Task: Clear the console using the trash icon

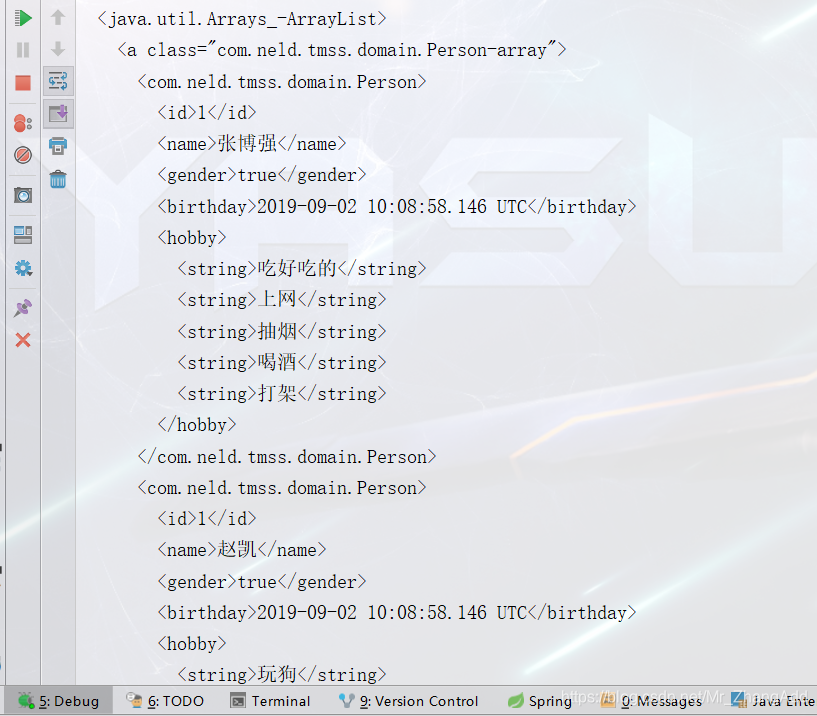Action: point(57,177)
